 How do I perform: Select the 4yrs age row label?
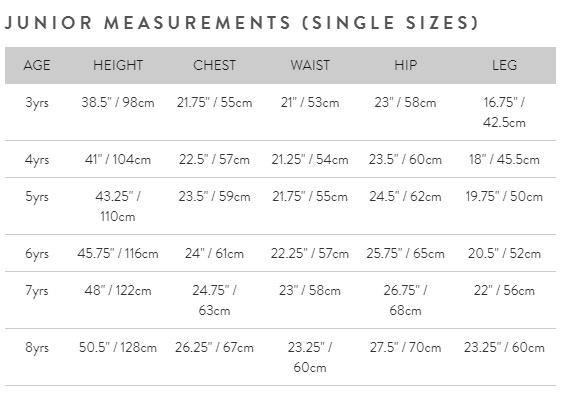(x=37, y=160)
